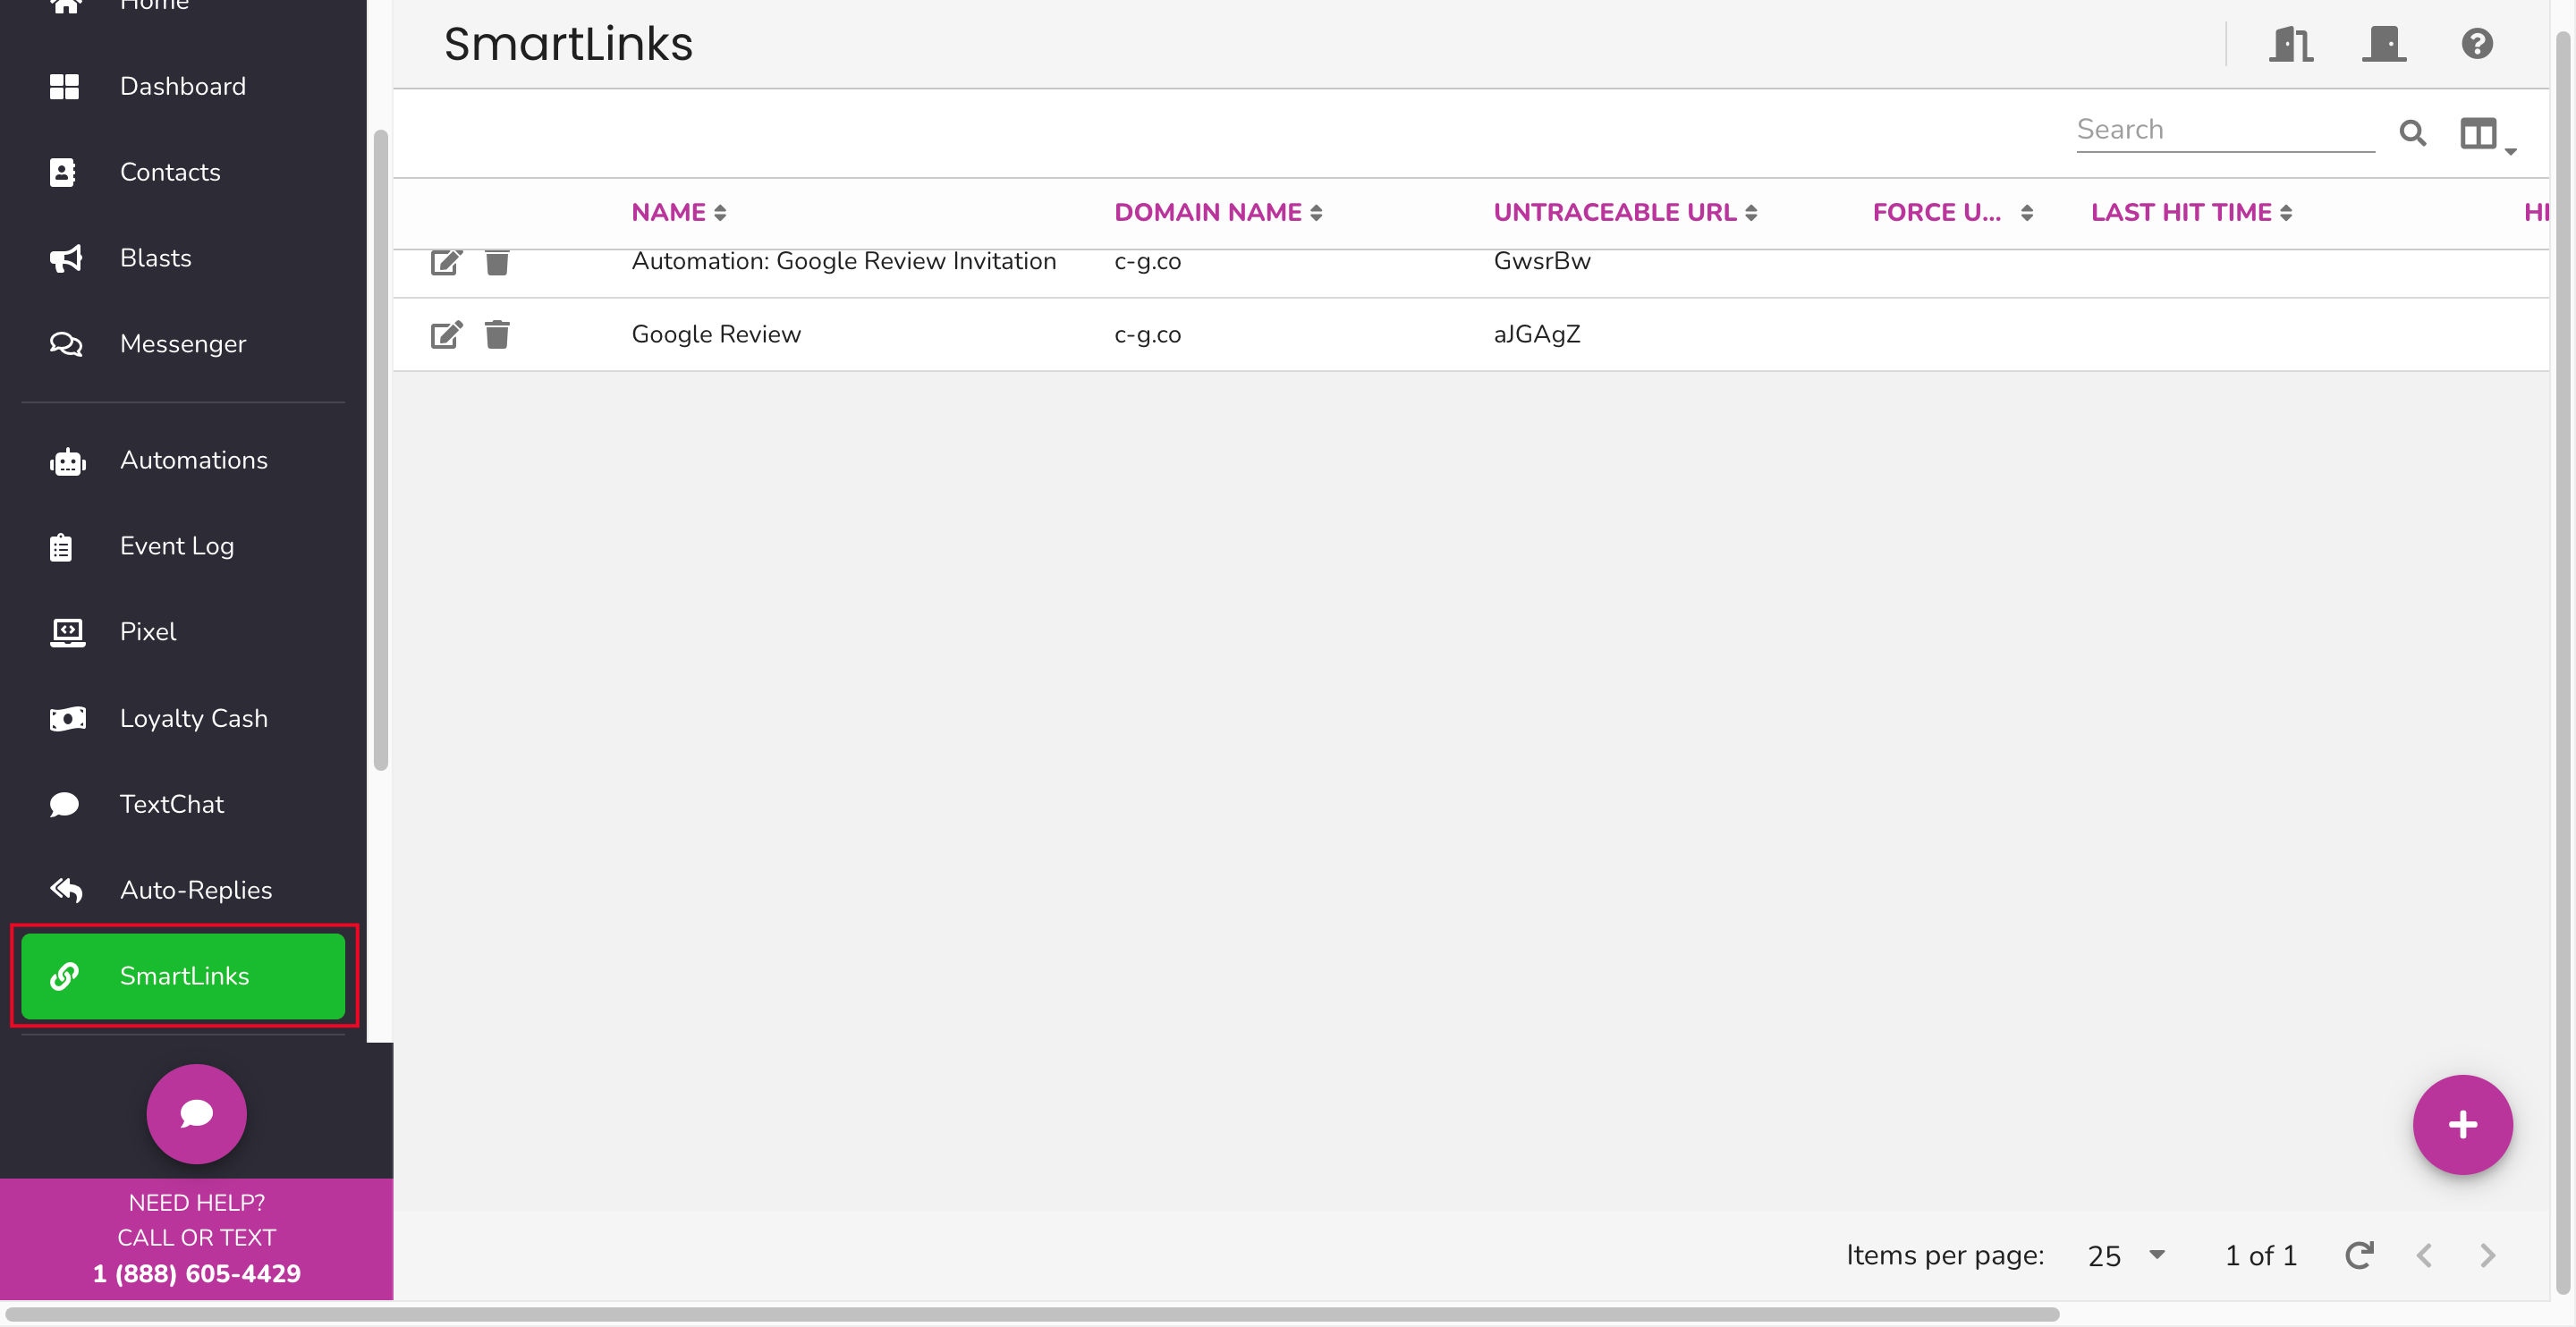Click the Messenger chat bubbles icon
This screenshot has height=1327, width=2576.
pos(66,344)
